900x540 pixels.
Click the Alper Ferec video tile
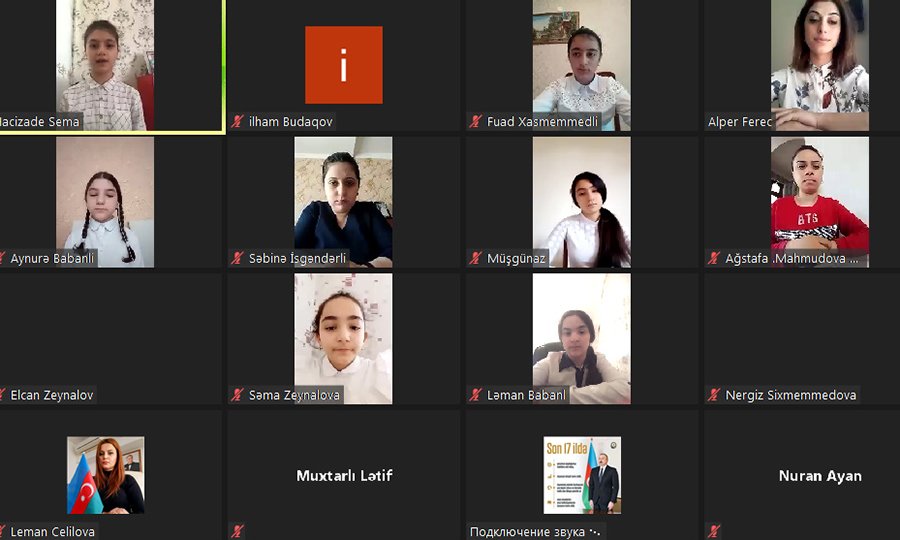click(820, 65)
